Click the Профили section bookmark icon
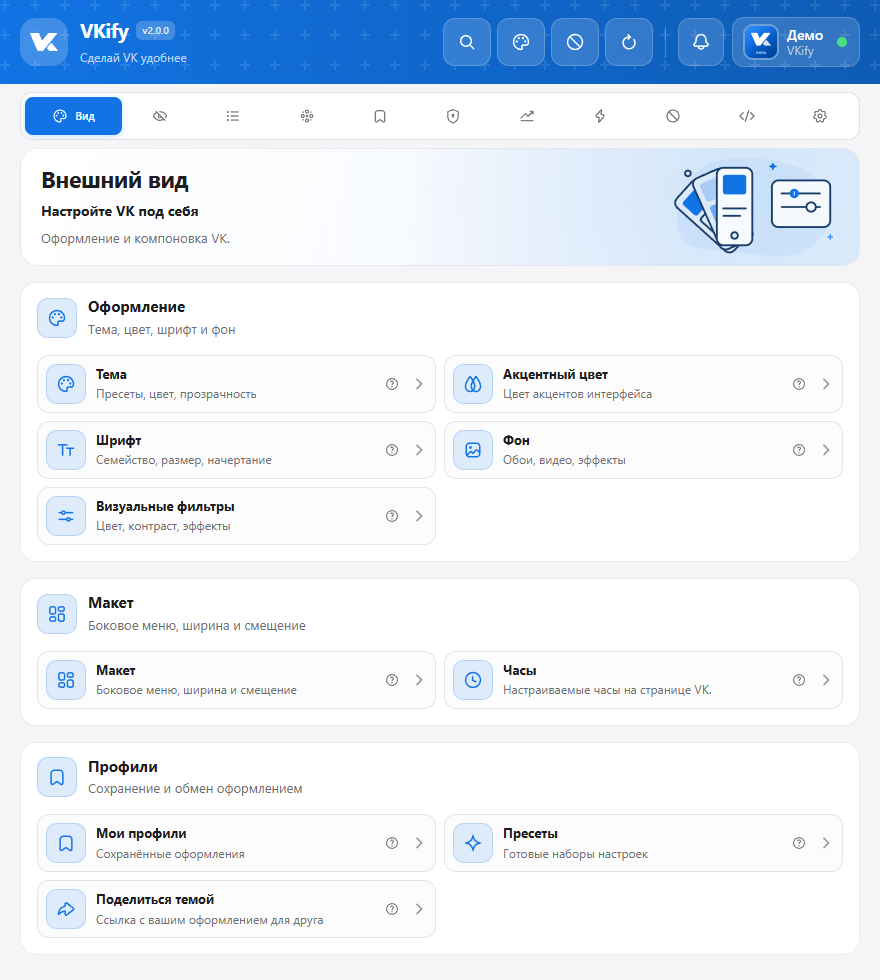The width and height of the screenshot is (880, 980). pyautogui.click(x=57, y=778)
